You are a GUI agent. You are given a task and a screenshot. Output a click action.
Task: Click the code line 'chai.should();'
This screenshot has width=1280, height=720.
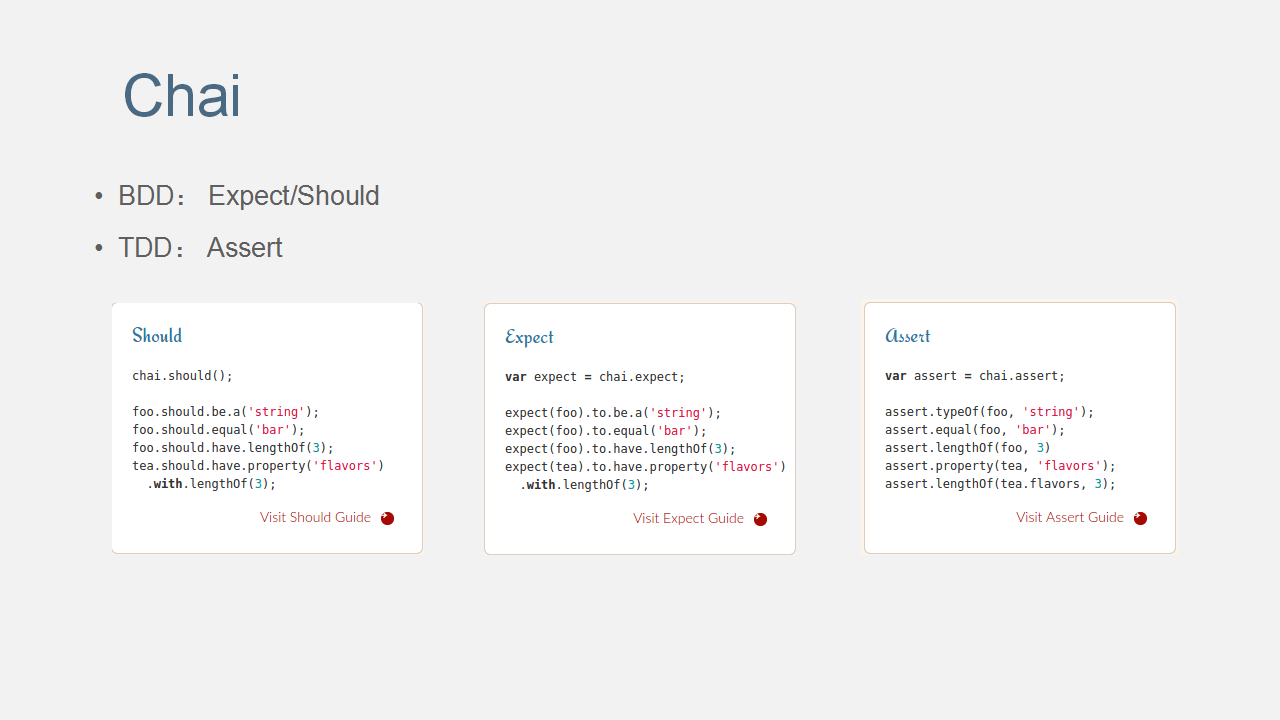(x=183, y=376)
